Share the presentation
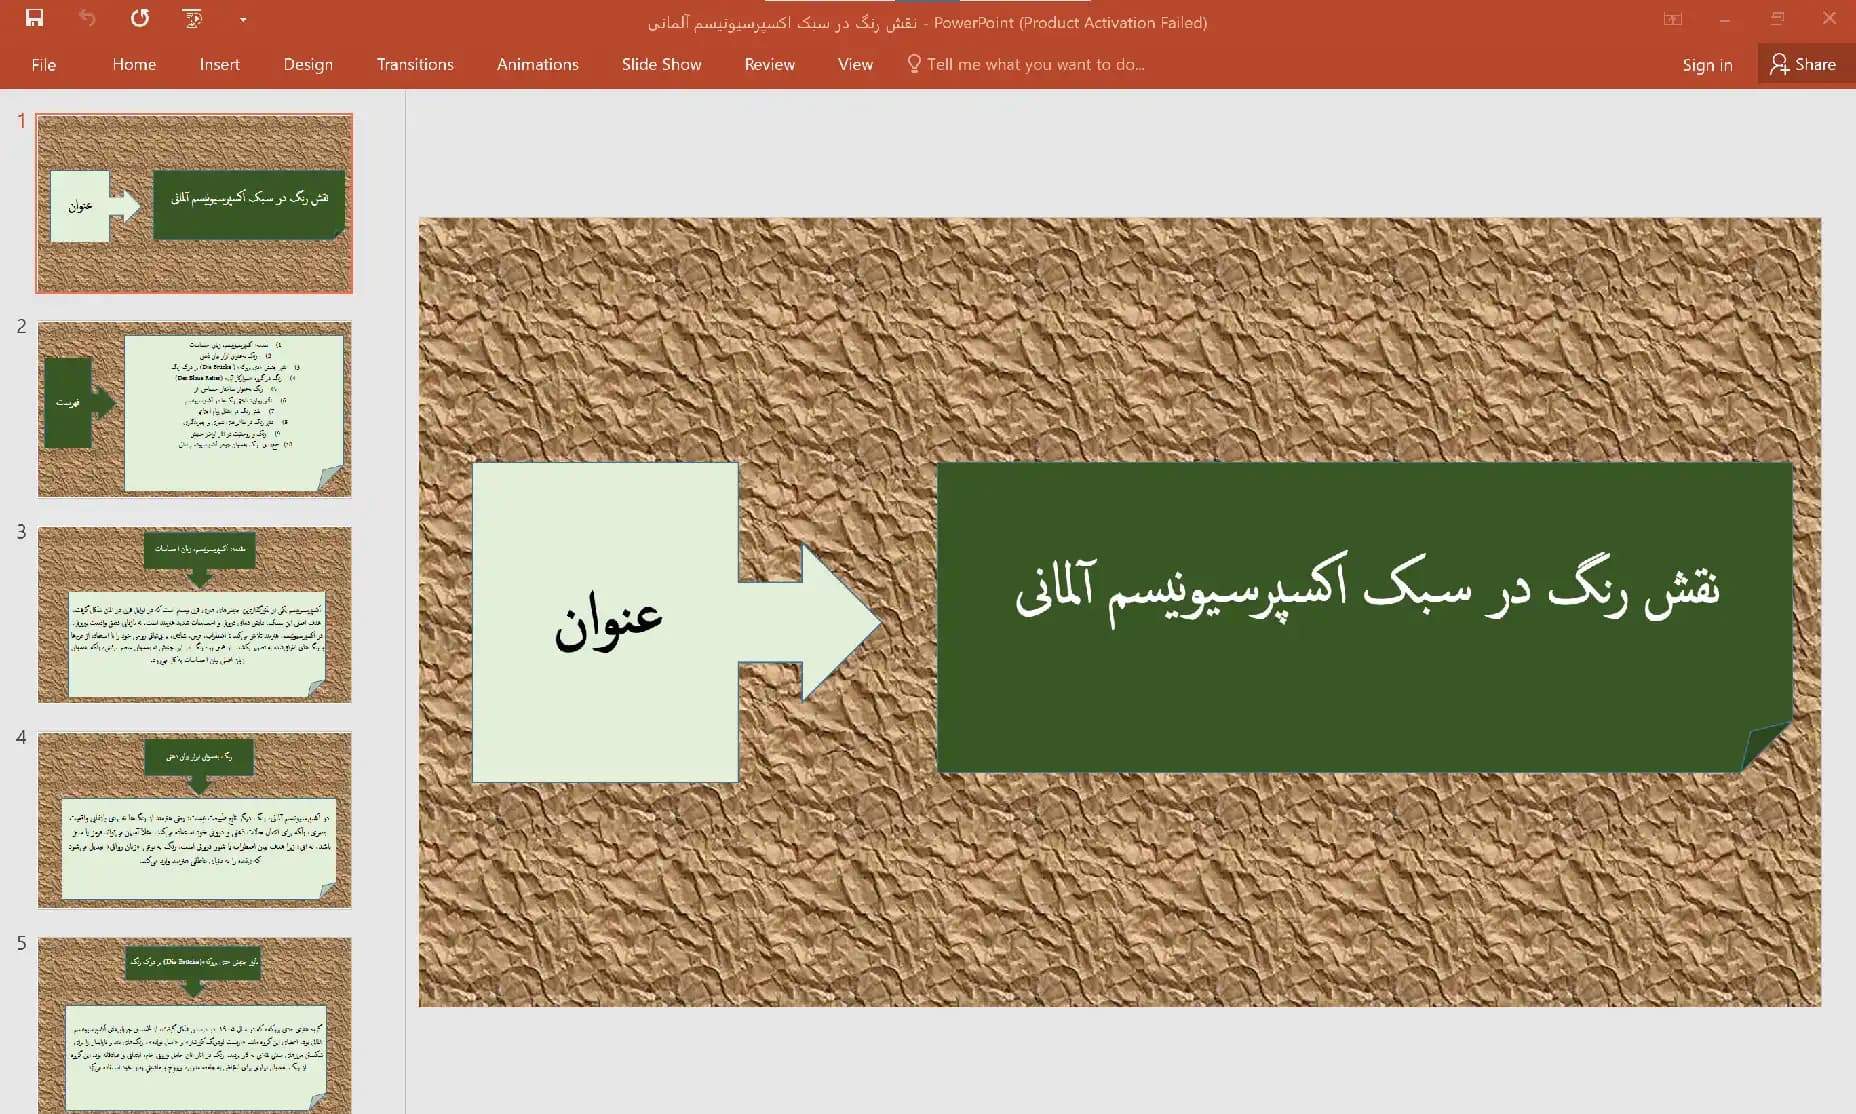The height and width of the screenshot is (1114, 1856). [1804, 65]
